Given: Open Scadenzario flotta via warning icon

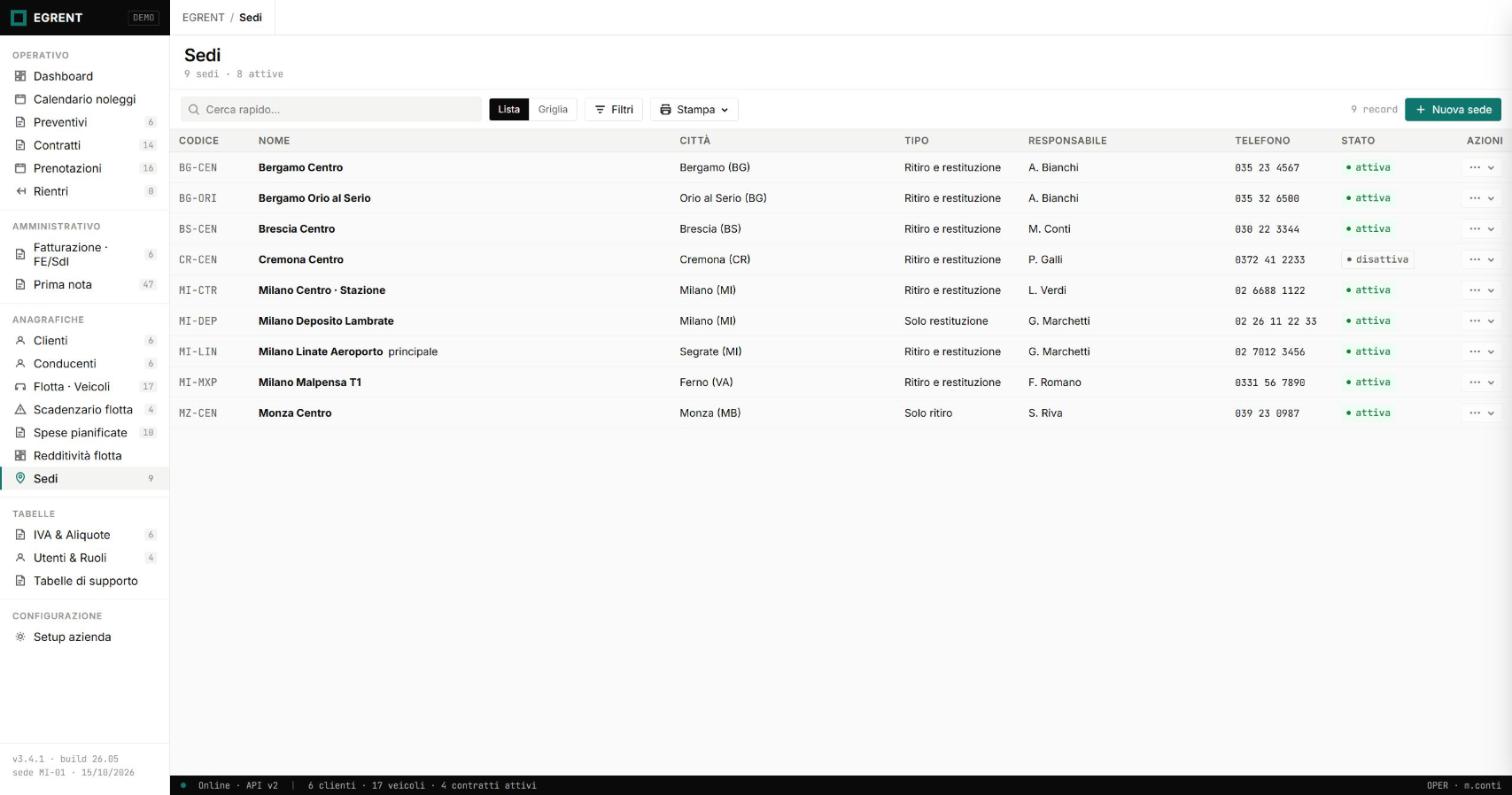Looking at the screenshot, I should click(x=20, y=410).
